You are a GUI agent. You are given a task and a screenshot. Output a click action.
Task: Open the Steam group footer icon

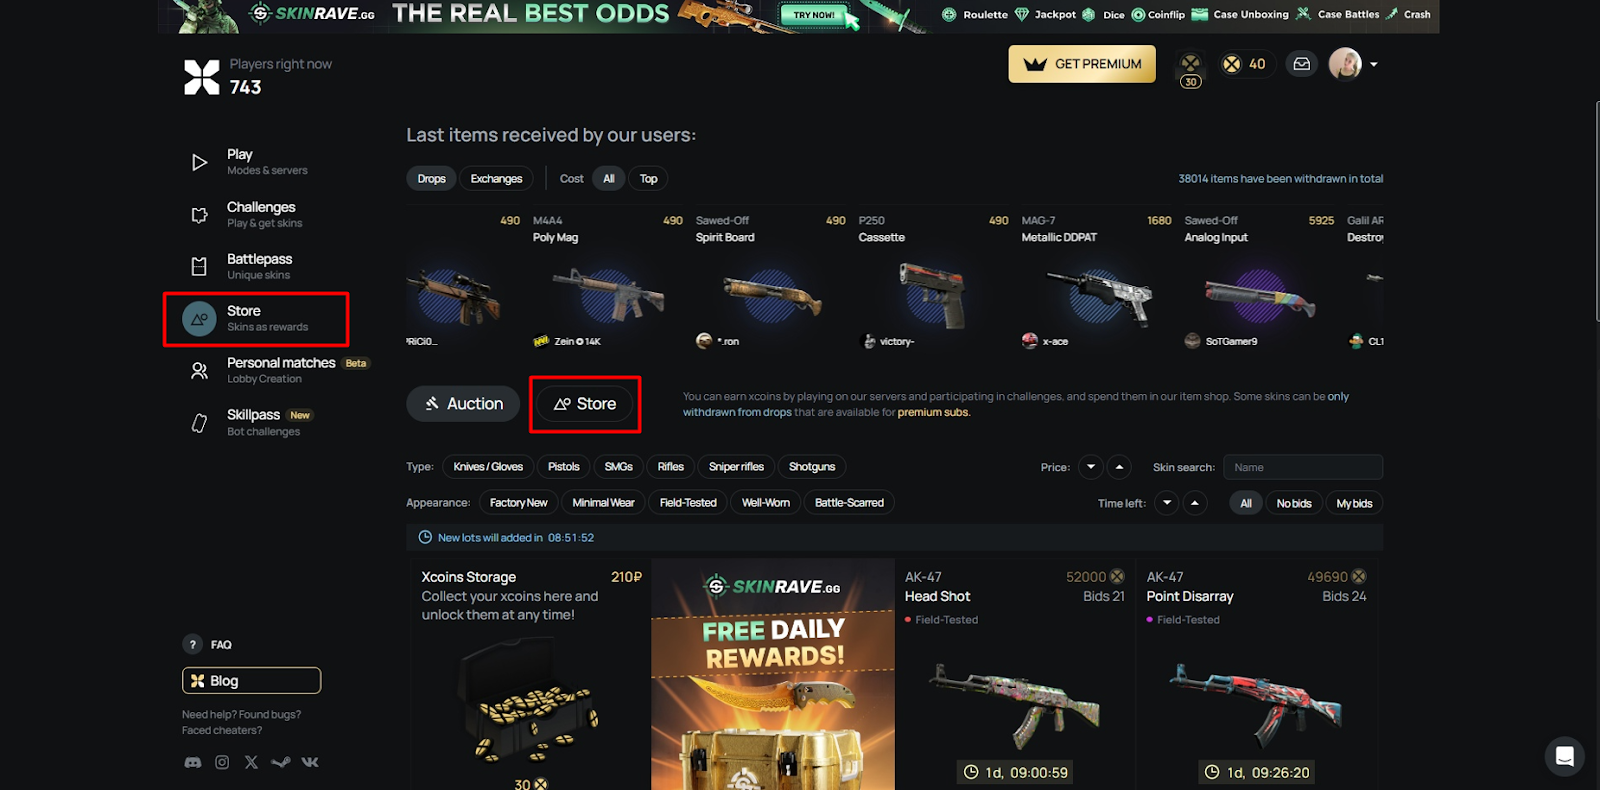coord(281,762)
